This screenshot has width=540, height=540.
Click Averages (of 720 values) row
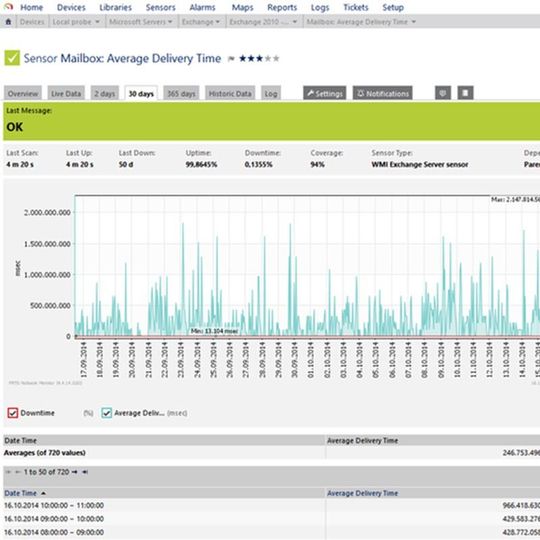[x=271, y=453]
